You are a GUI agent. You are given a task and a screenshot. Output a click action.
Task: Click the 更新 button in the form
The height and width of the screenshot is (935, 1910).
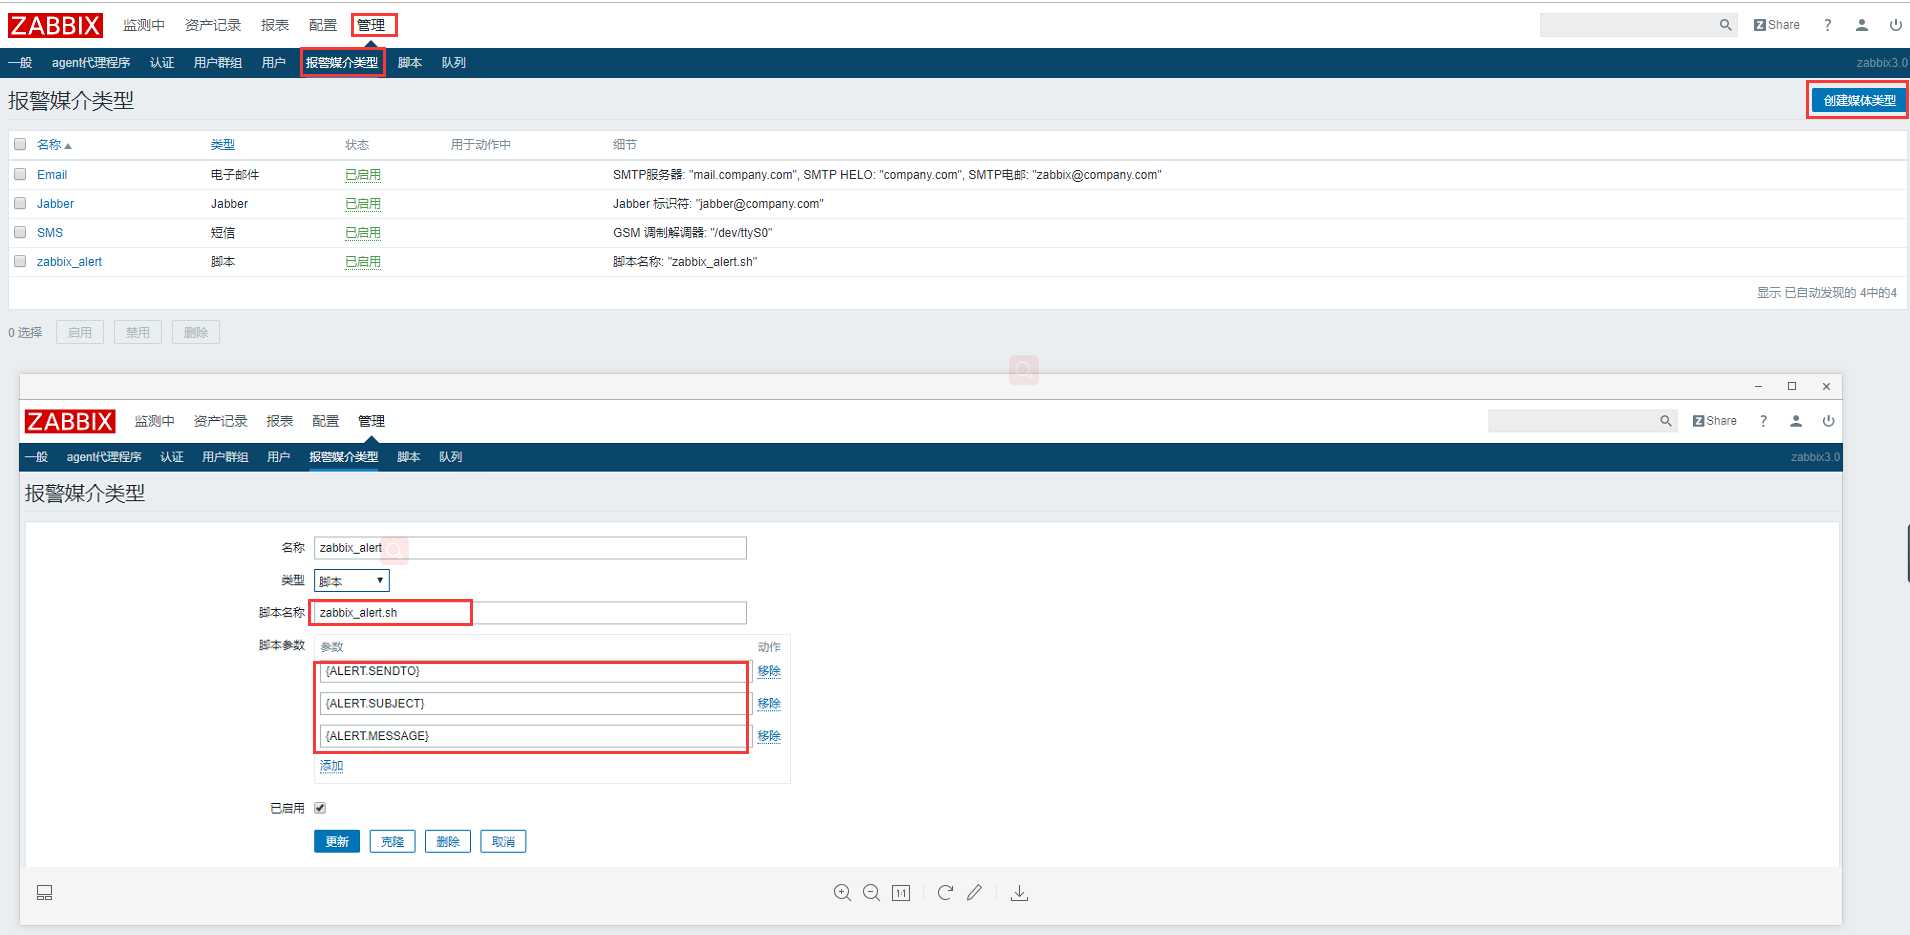tap(337, 842)
